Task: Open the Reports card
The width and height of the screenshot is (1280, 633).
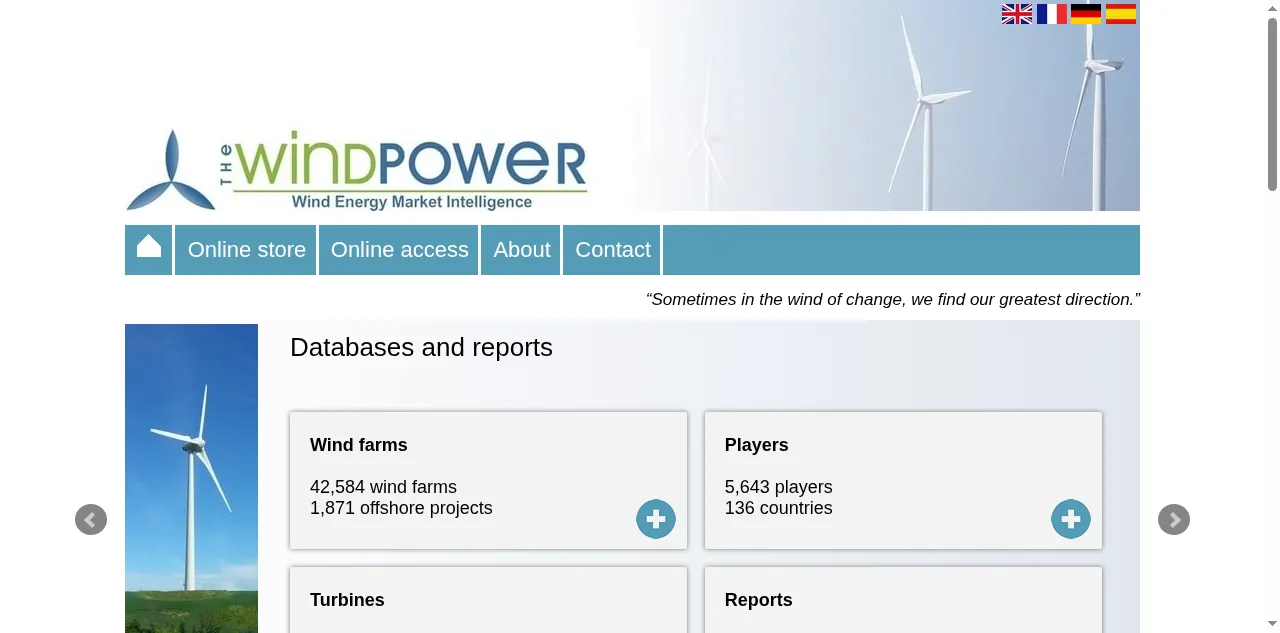Action: (903, 600)
